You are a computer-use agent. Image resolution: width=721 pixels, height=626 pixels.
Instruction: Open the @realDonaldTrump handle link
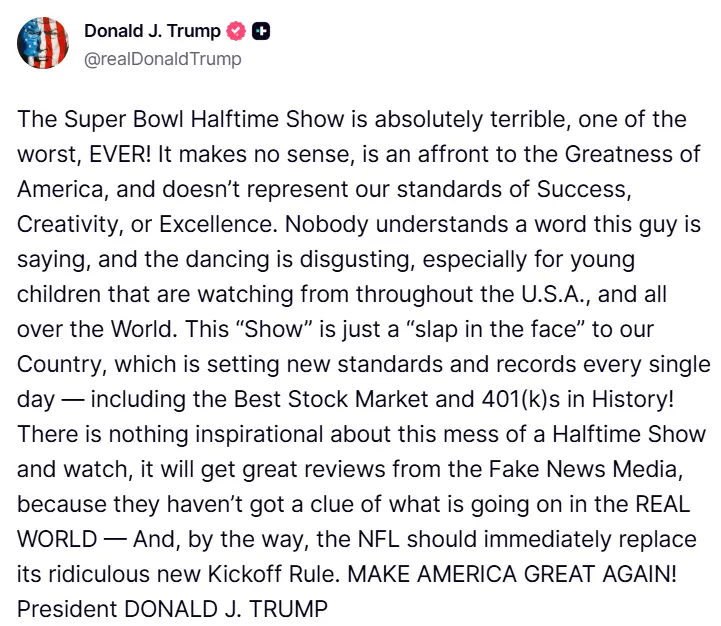coord(162,59)
